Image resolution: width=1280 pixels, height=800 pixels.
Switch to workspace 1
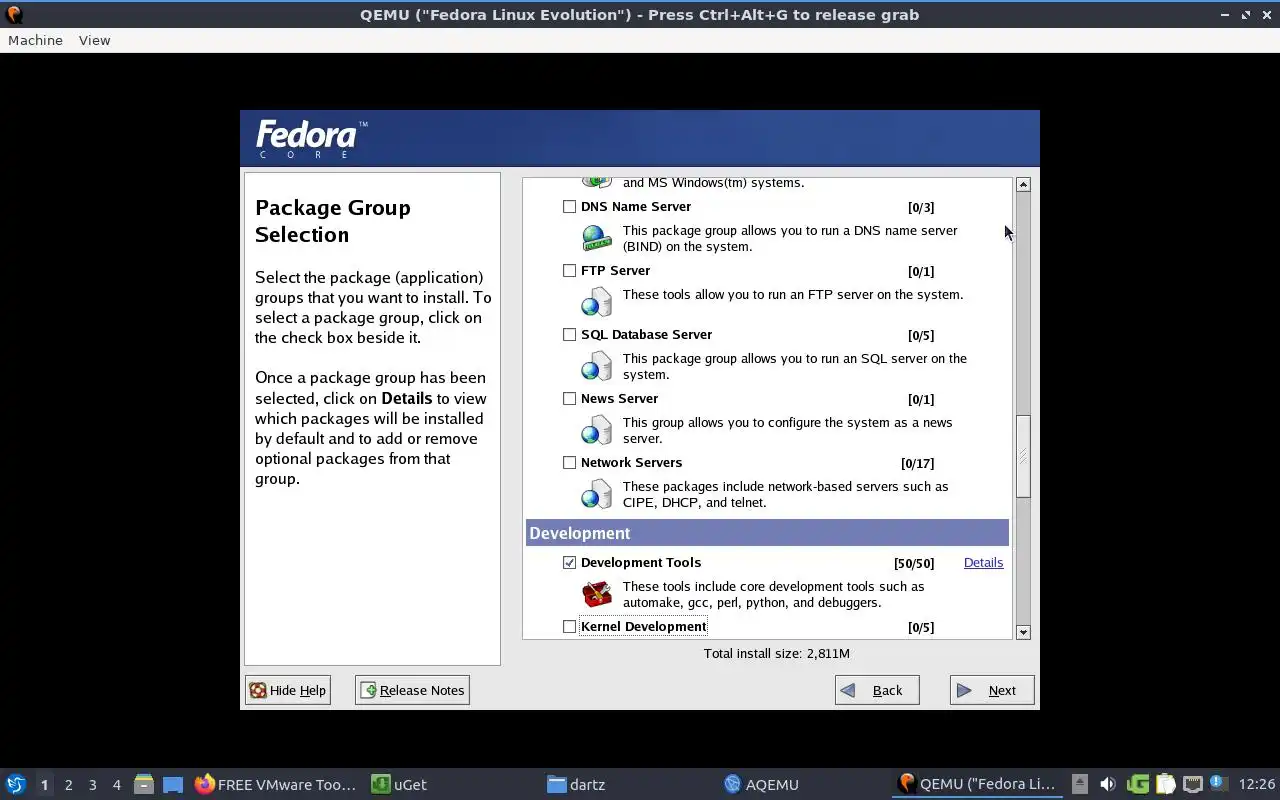coord(44,785)
